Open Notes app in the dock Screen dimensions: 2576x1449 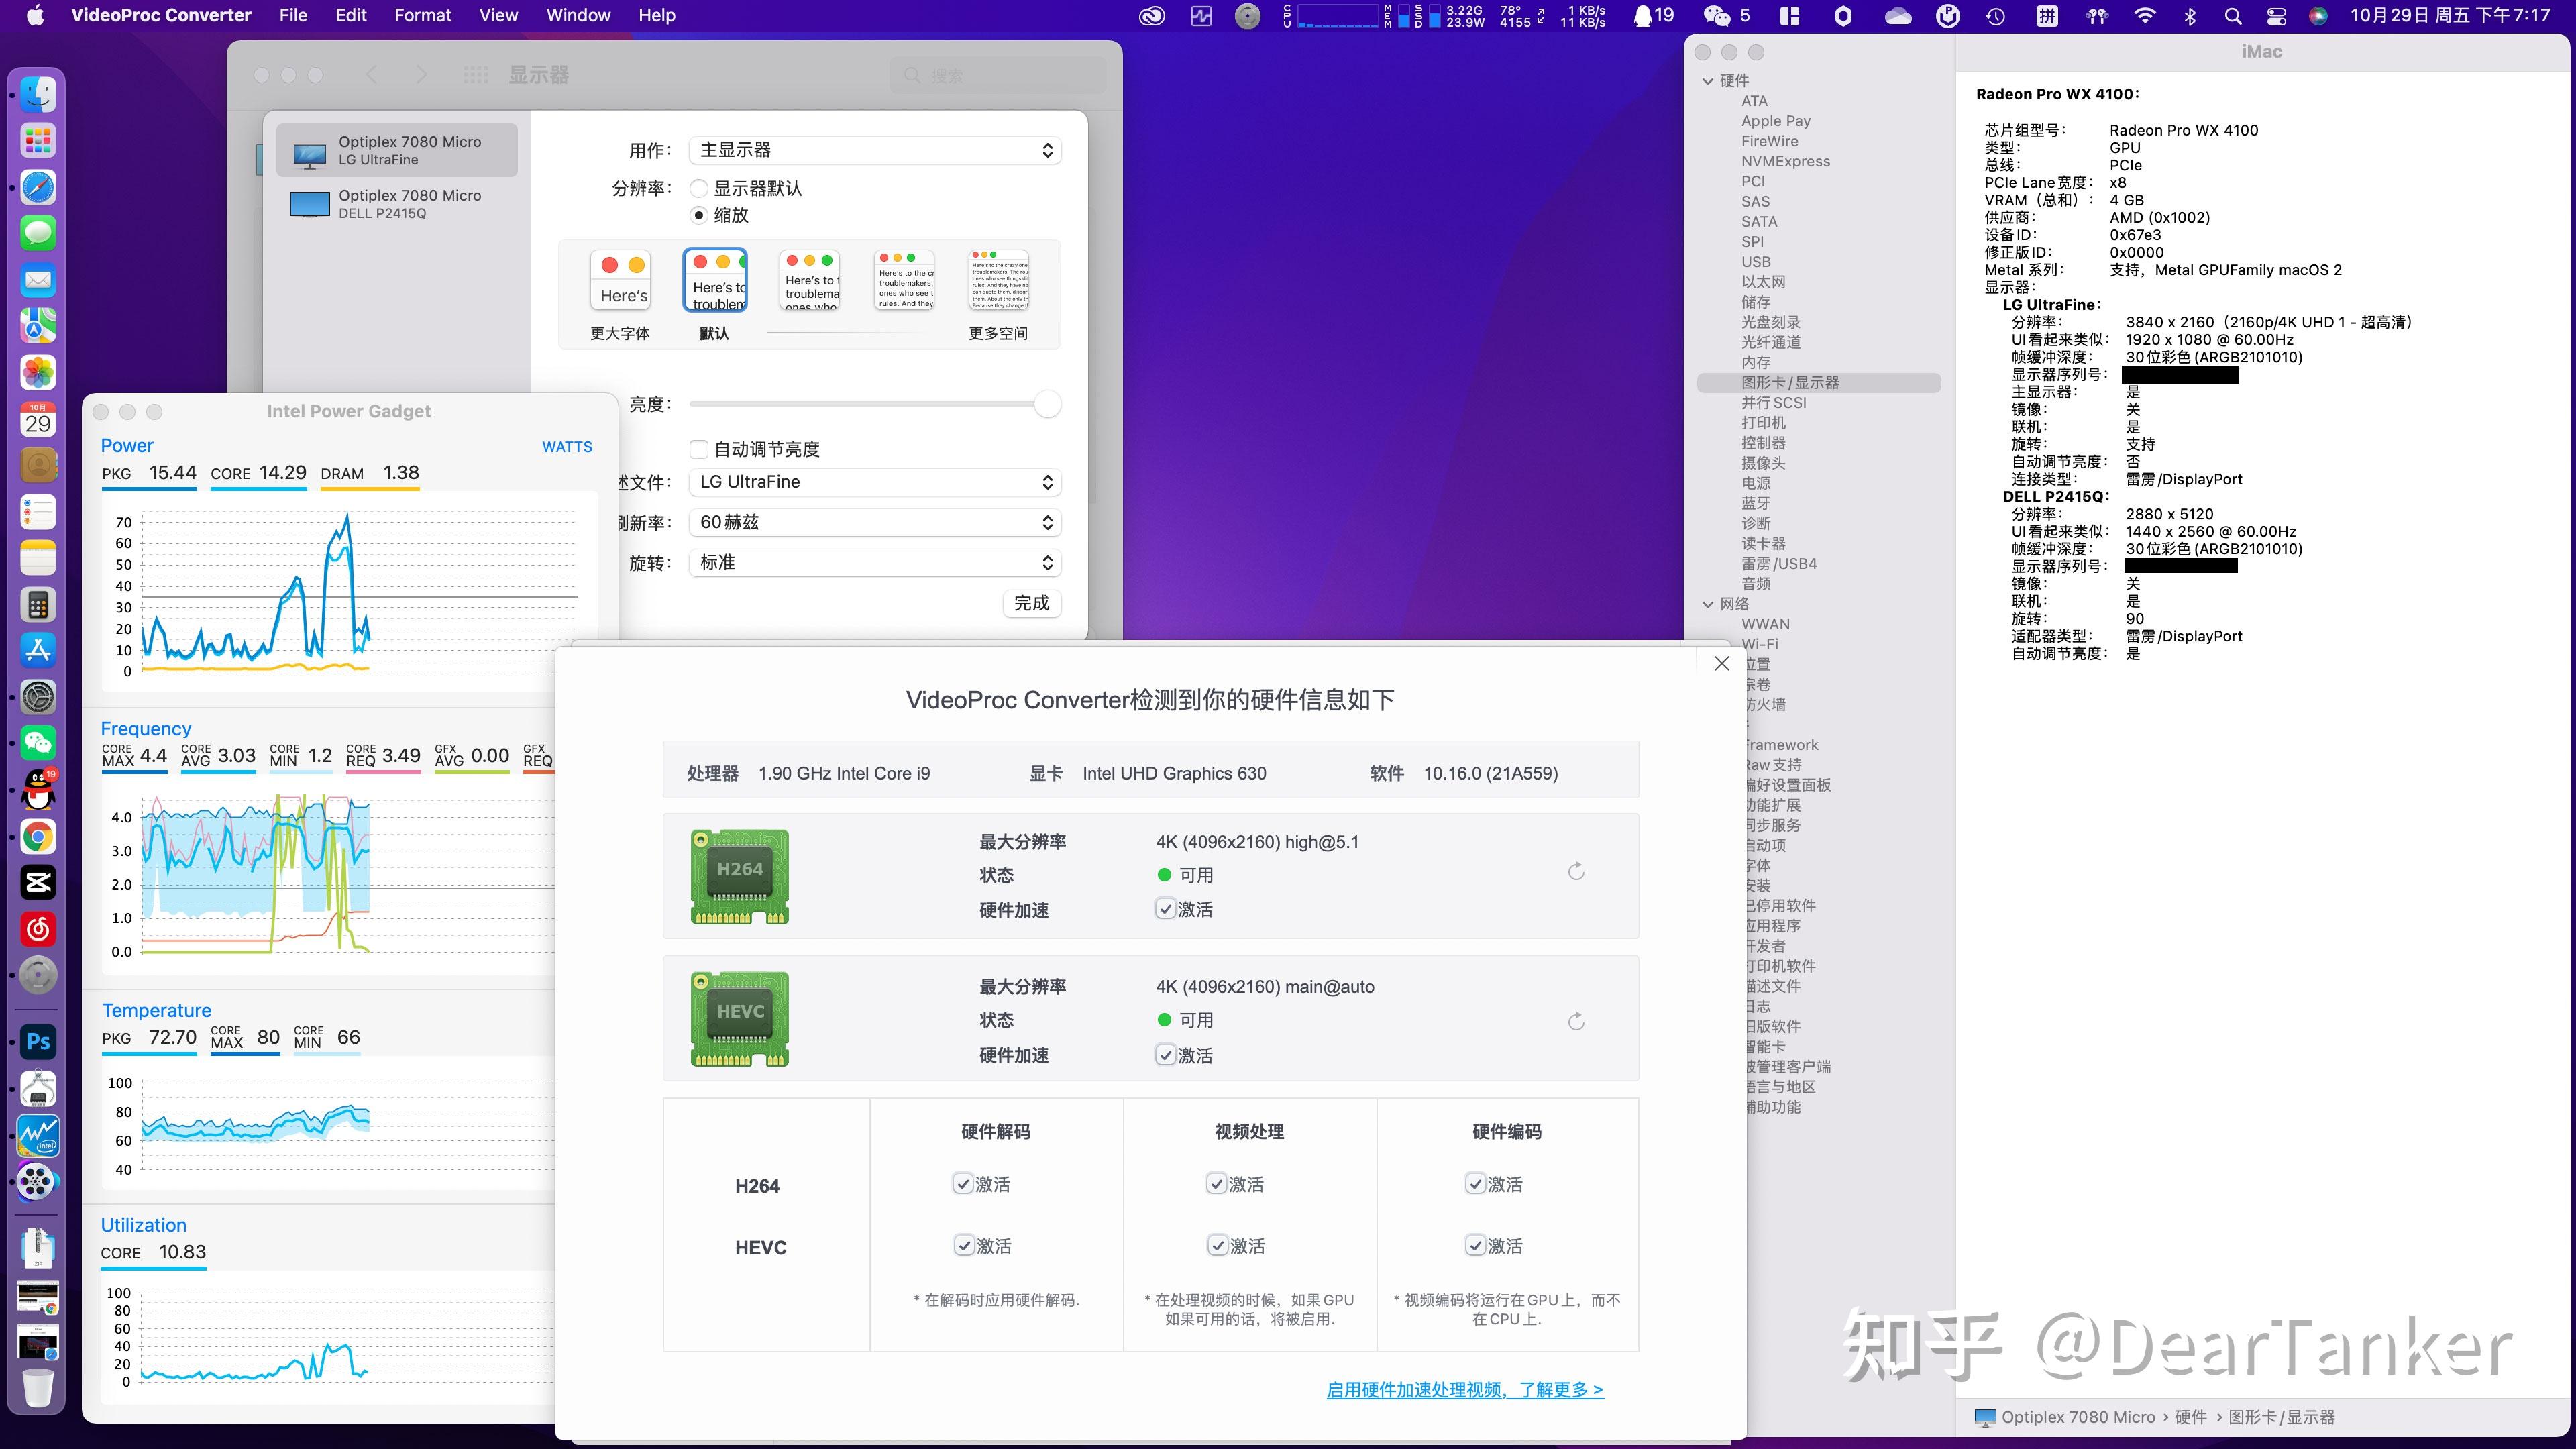(38, 558)
